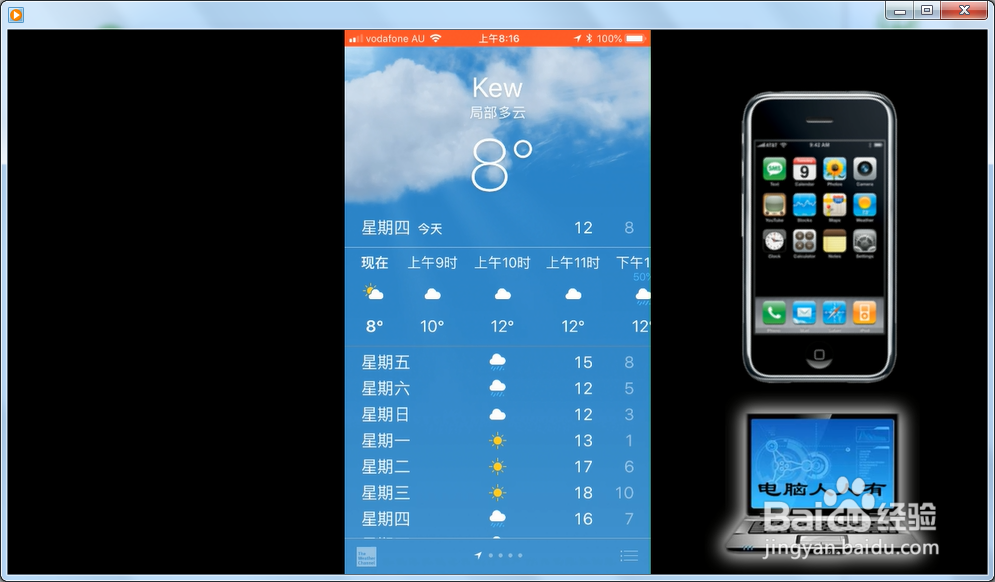Close the video player window
Viewport: 995px width, 582px height.
click(x=964, y=10)
